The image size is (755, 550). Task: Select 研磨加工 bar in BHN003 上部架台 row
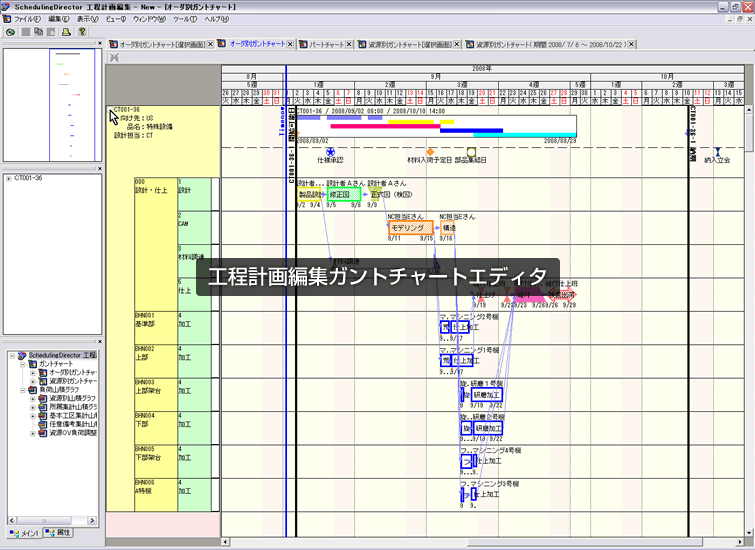(487, 395)
